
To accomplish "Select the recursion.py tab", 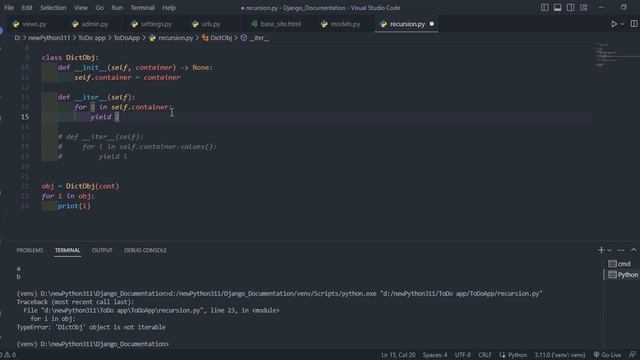I will tap(407, 24).
